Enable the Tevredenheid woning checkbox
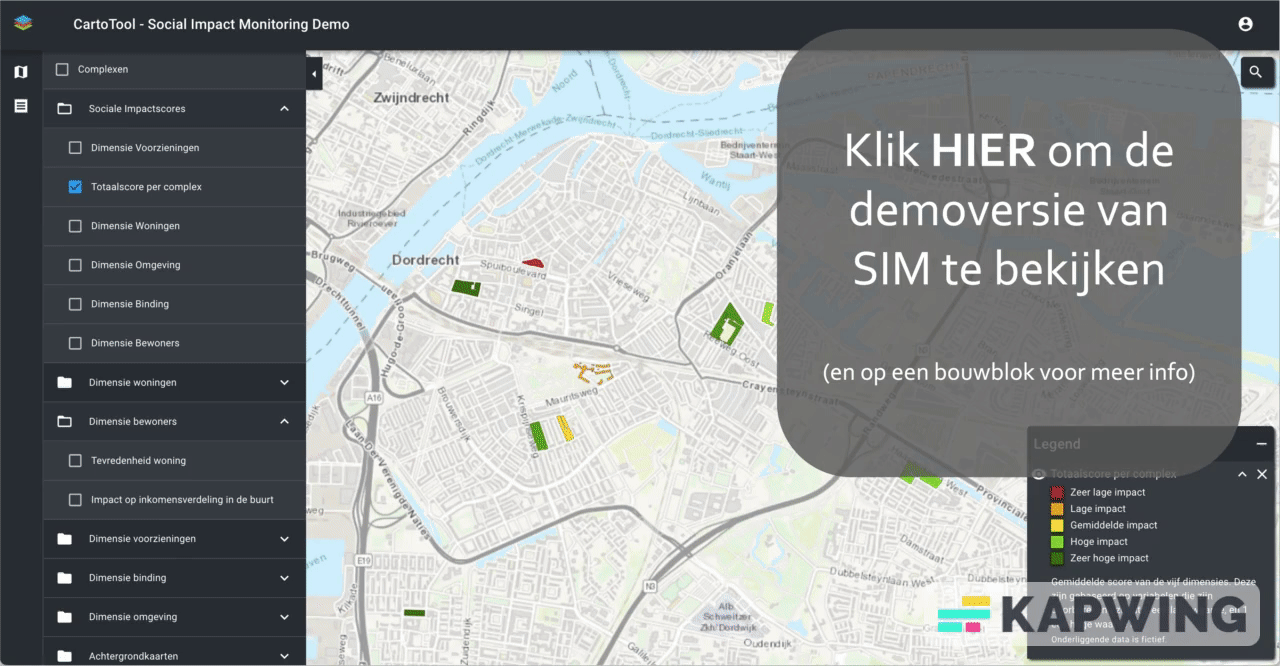1280x666 pixels. click(x=75, y=461)
